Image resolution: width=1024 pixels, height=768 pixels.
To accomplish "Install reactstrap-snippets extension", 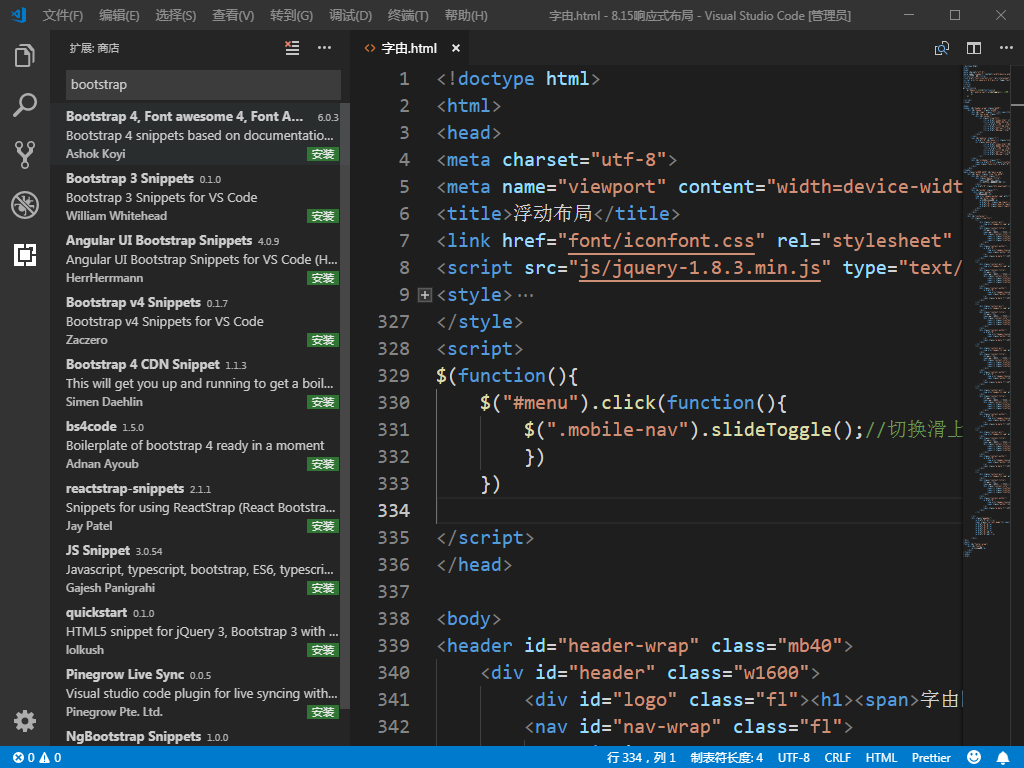I will (x=323, y=526).
